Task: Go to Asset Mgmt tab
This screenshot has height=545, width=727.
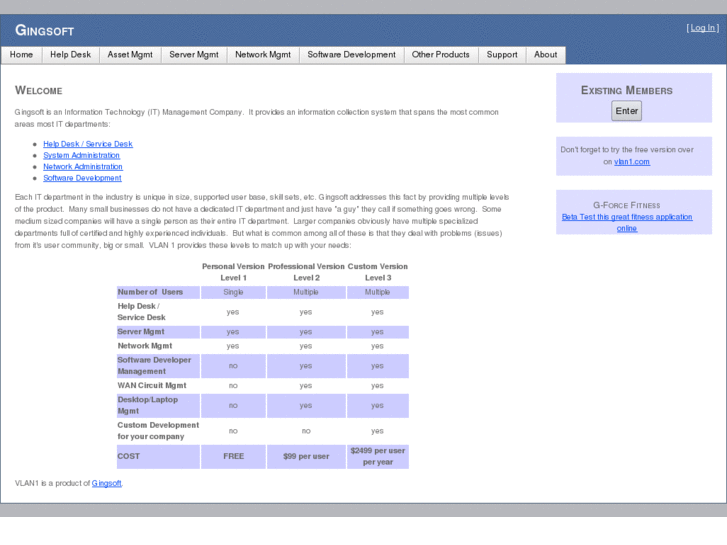Action: click(x=130, y=55)
